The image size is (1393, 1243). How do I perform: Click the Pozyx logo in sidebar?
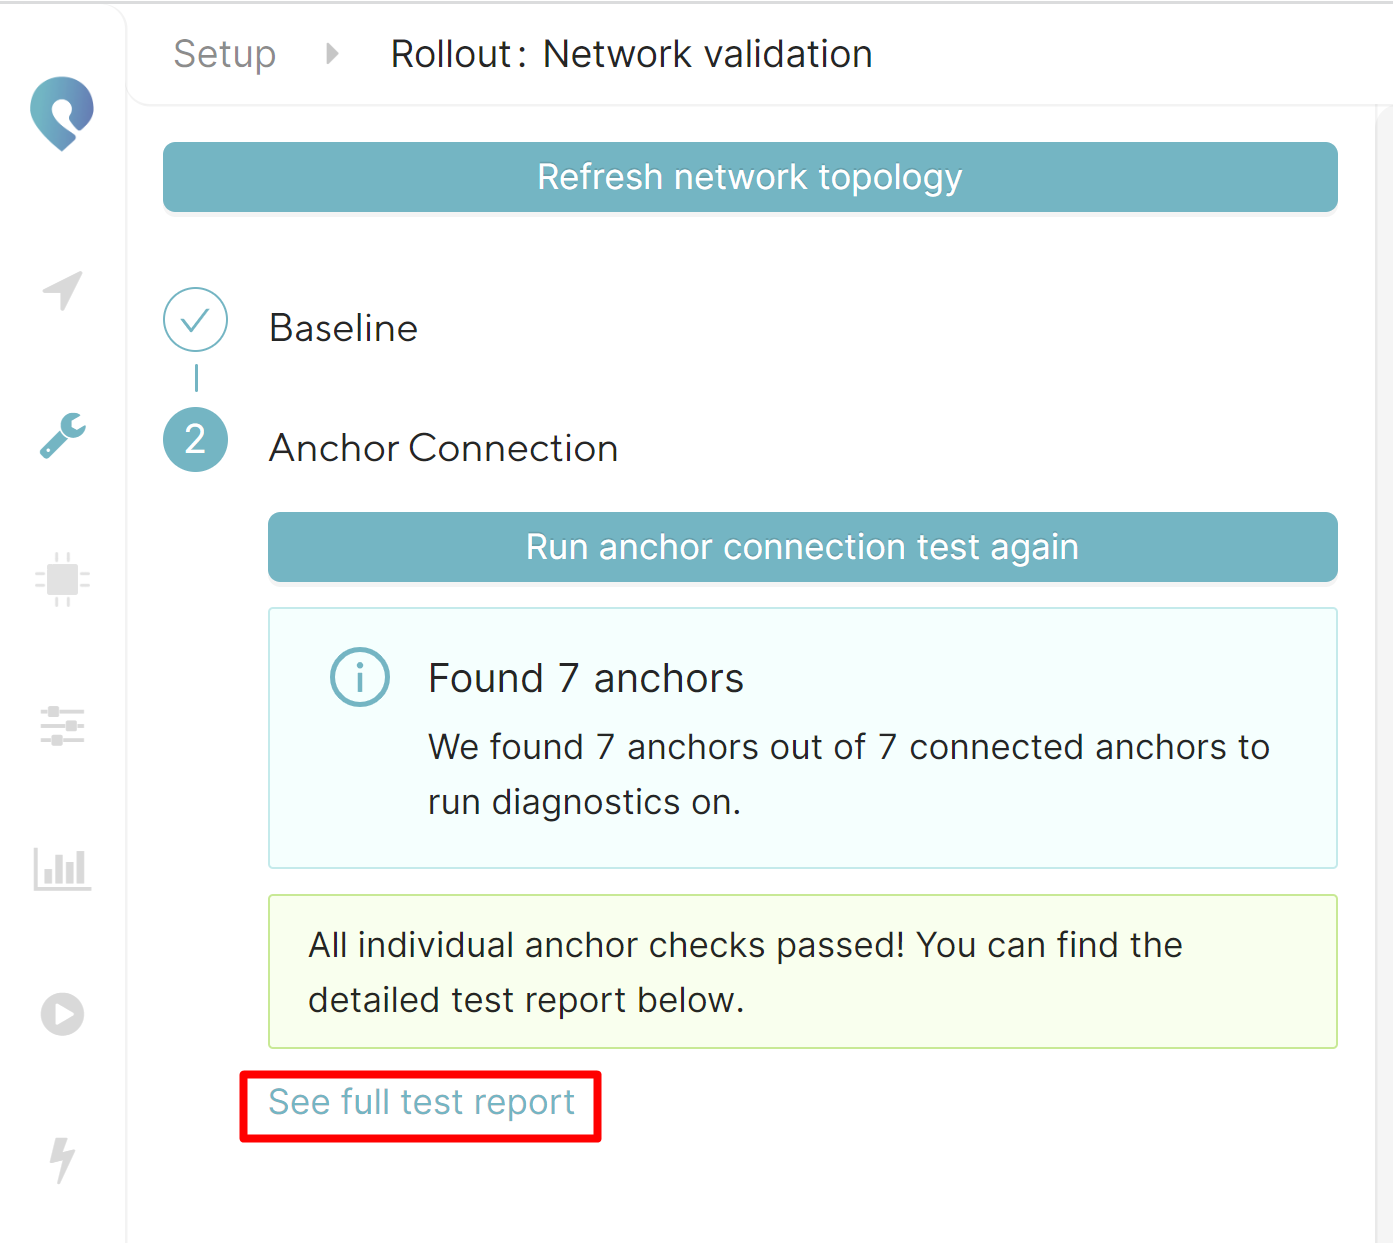click(x=62, y=113)
